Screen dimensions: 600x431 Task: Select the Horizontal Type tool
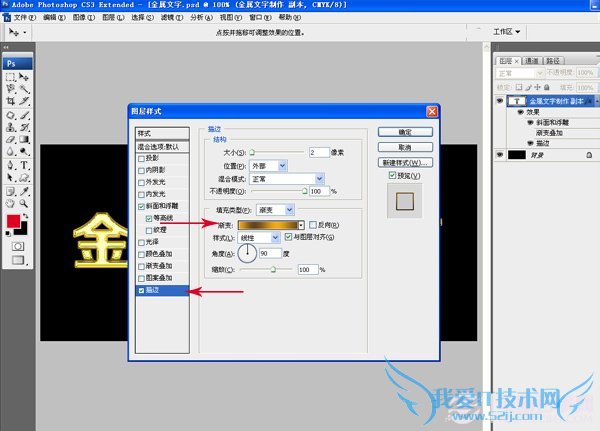24,165
